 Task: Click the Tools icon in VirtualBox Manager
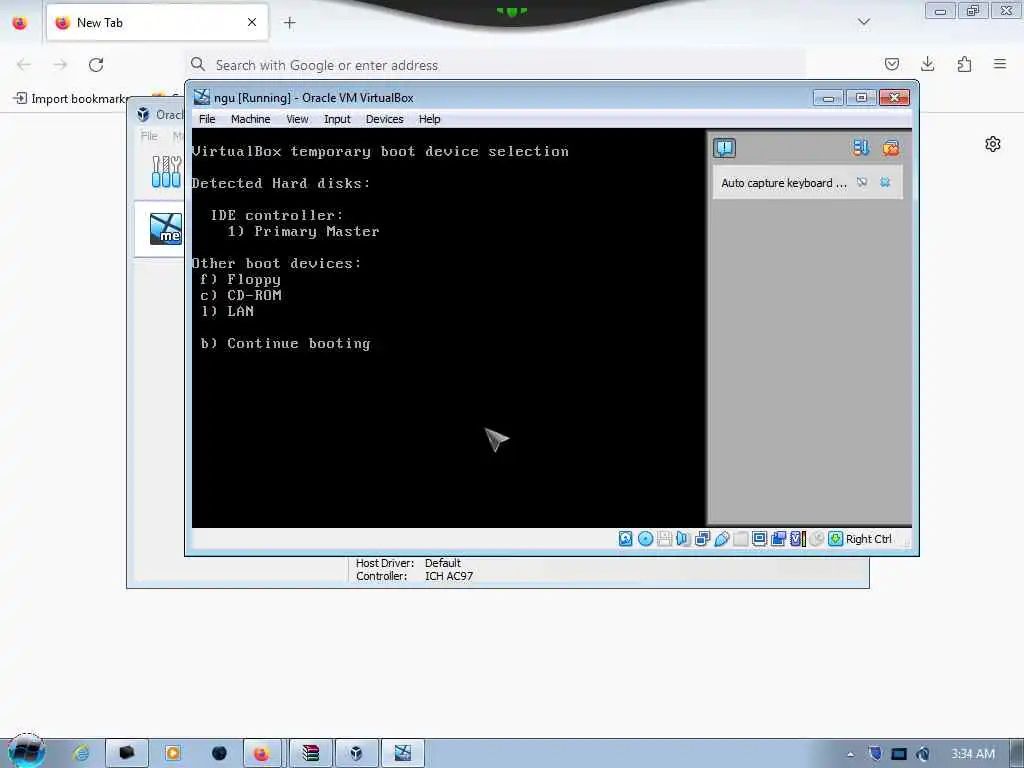166,172
